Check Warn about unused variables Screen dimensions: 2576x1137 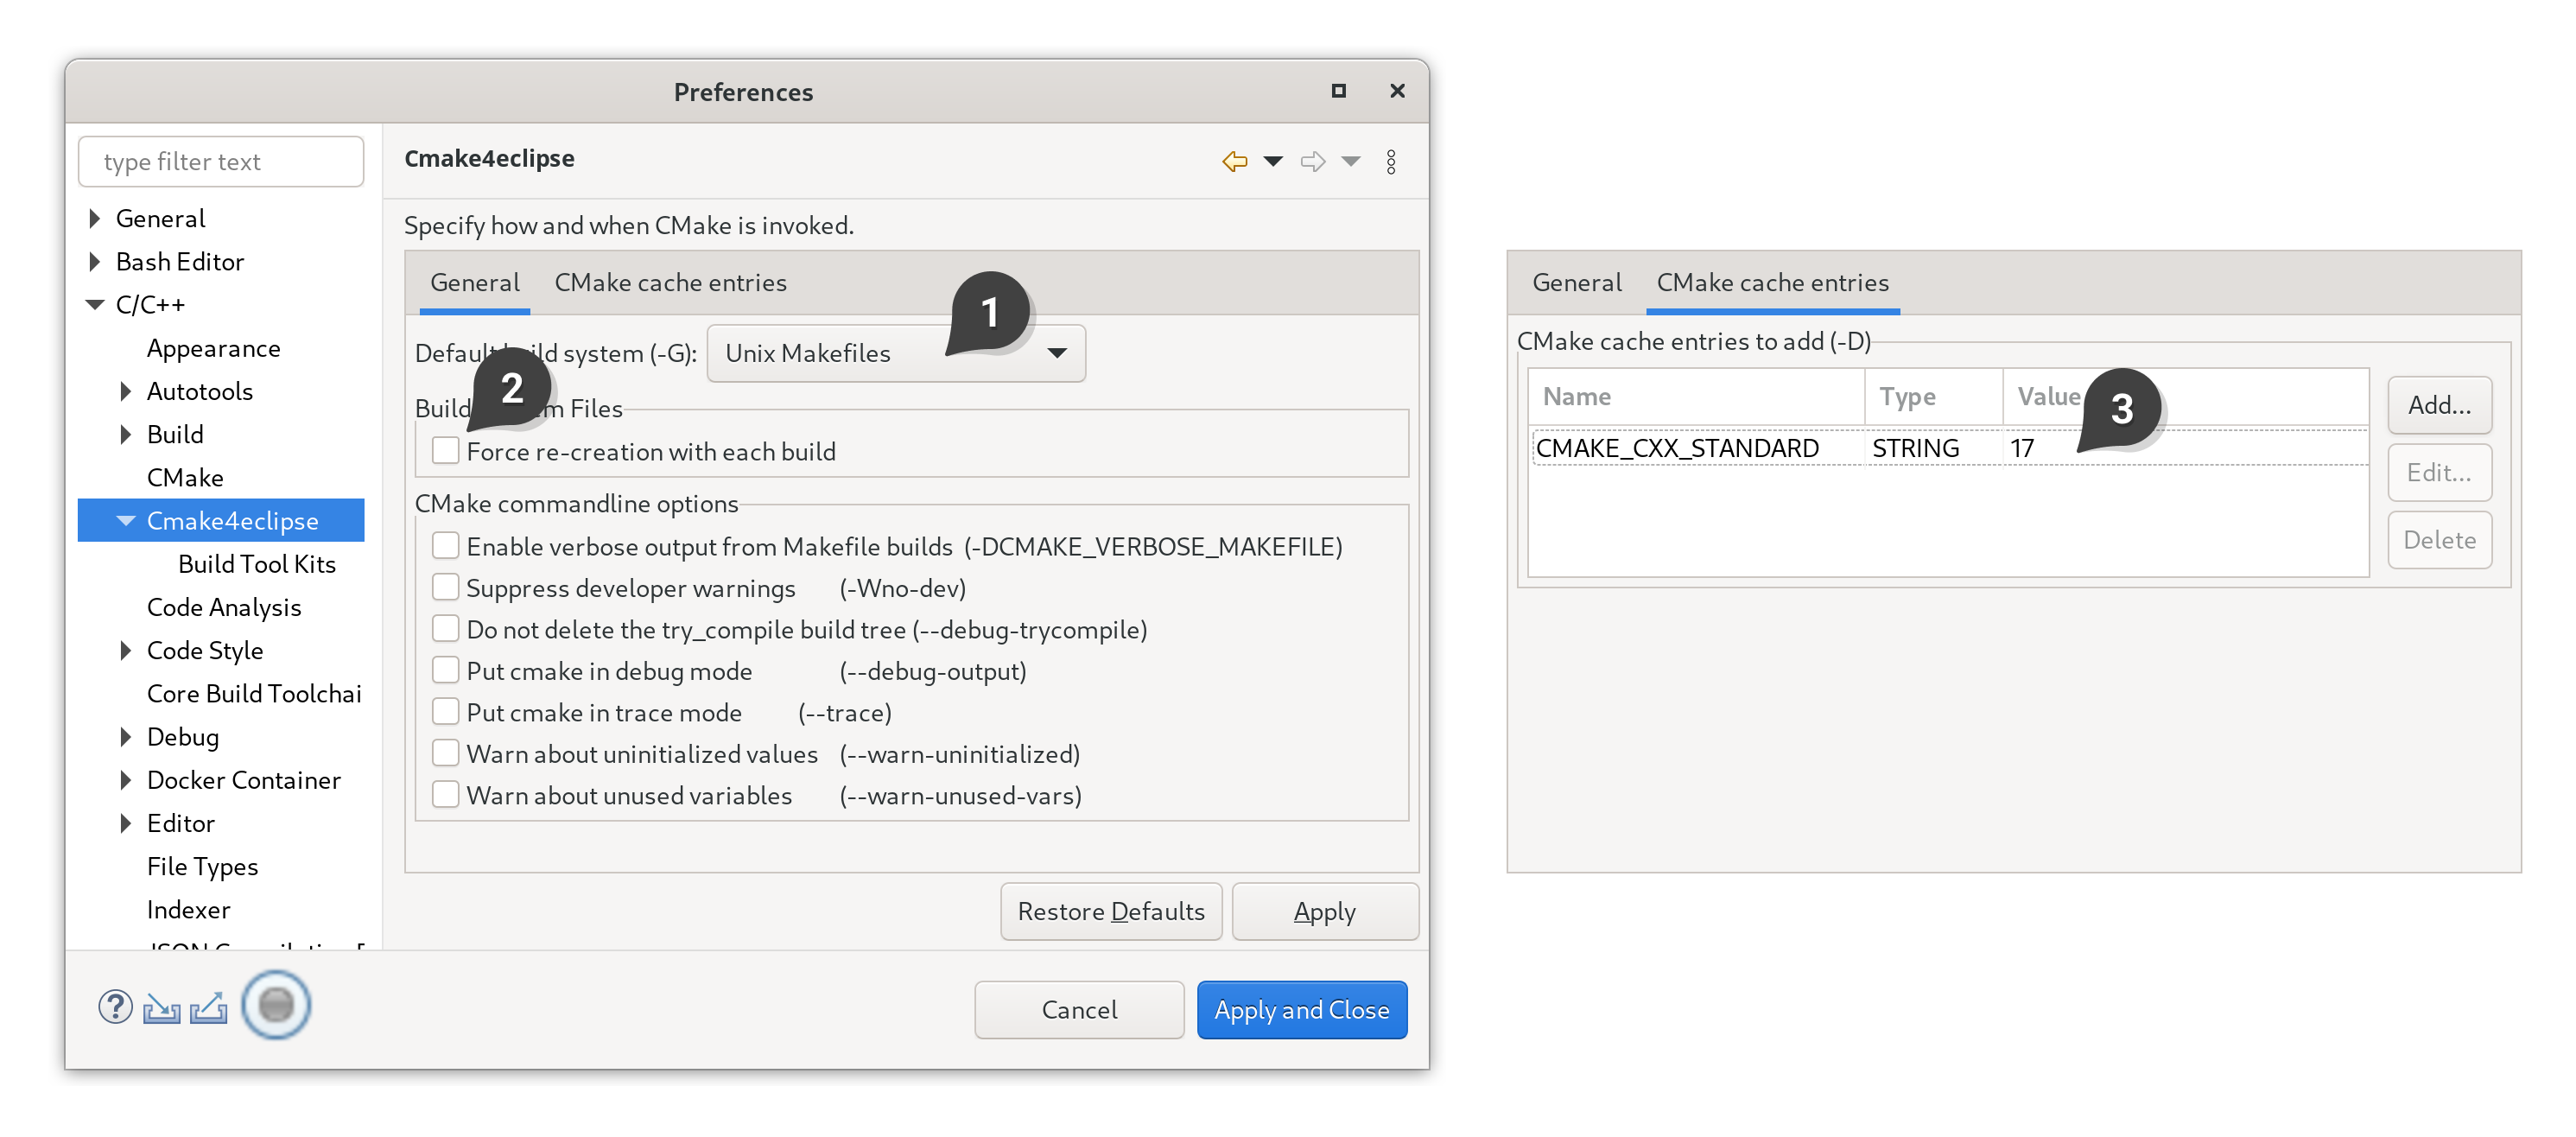[445, 795]
